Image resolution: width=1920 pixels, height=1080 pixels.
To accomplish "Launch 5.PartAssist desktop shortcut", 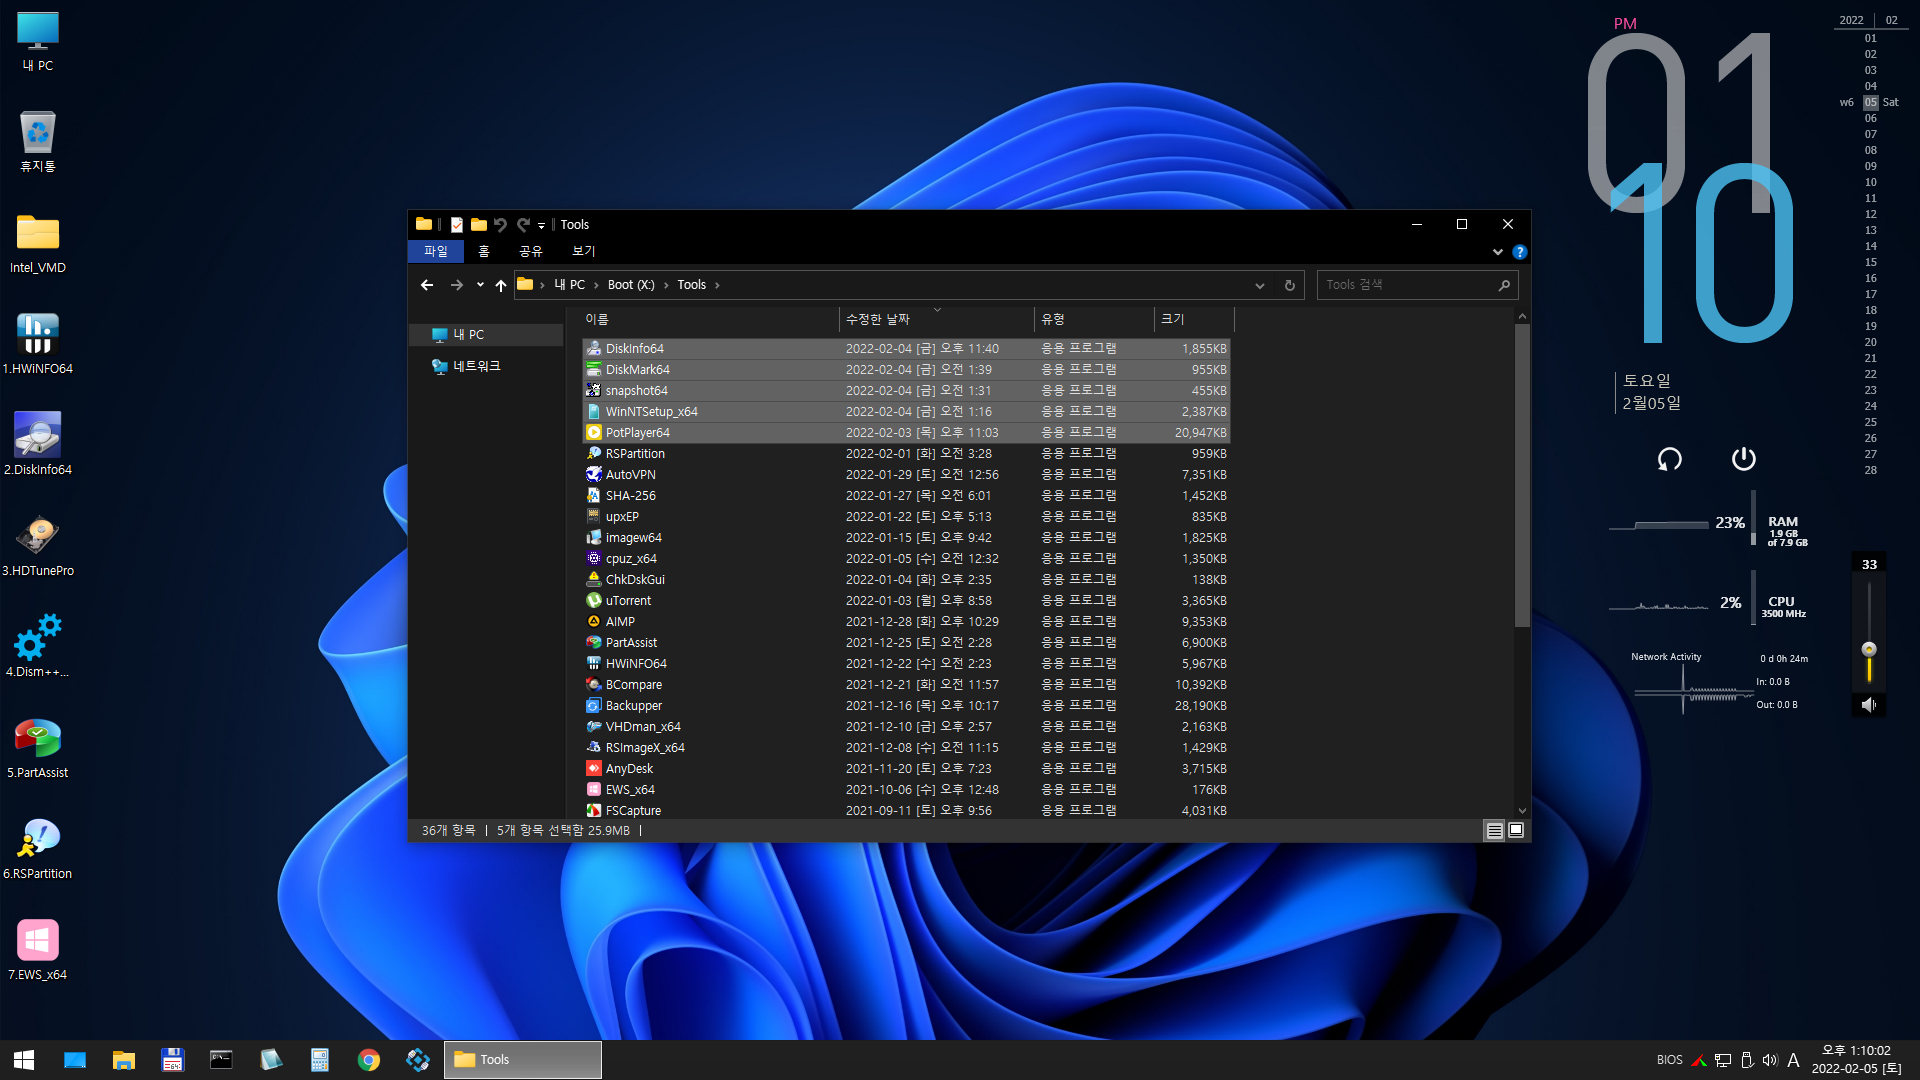I will (38, 748).
